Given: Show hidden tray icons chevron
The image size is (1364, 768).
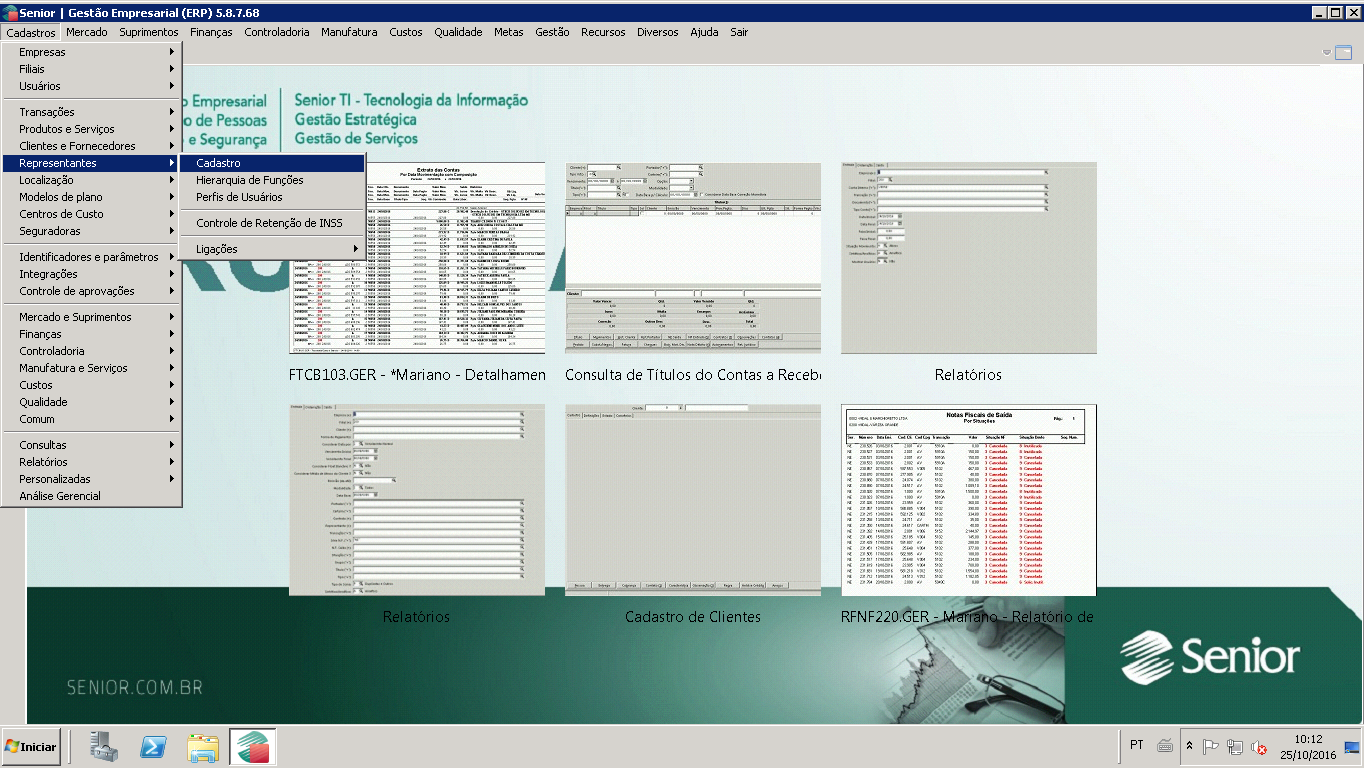Looking at the screenshot, I should [1190, 746].
